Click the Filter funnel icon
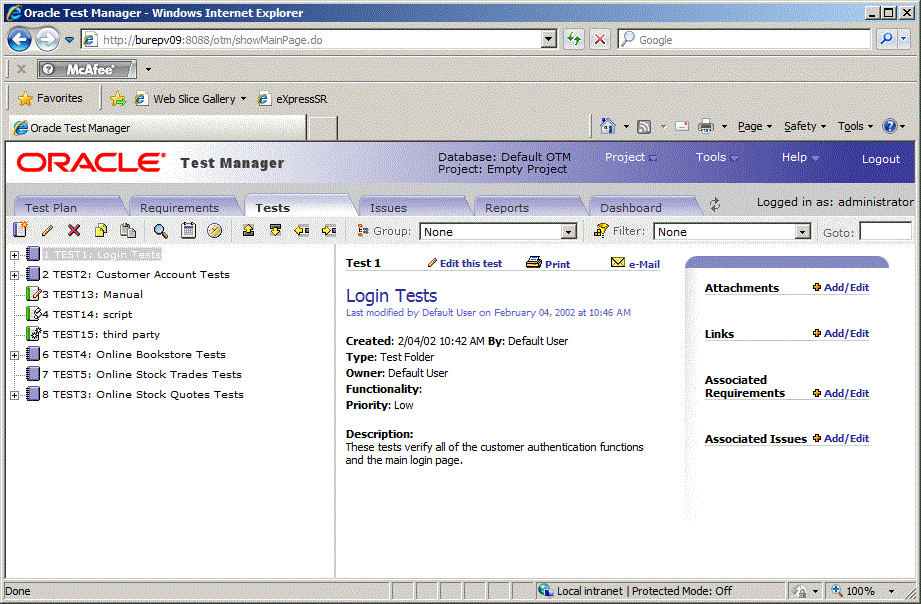 point(601,230)
